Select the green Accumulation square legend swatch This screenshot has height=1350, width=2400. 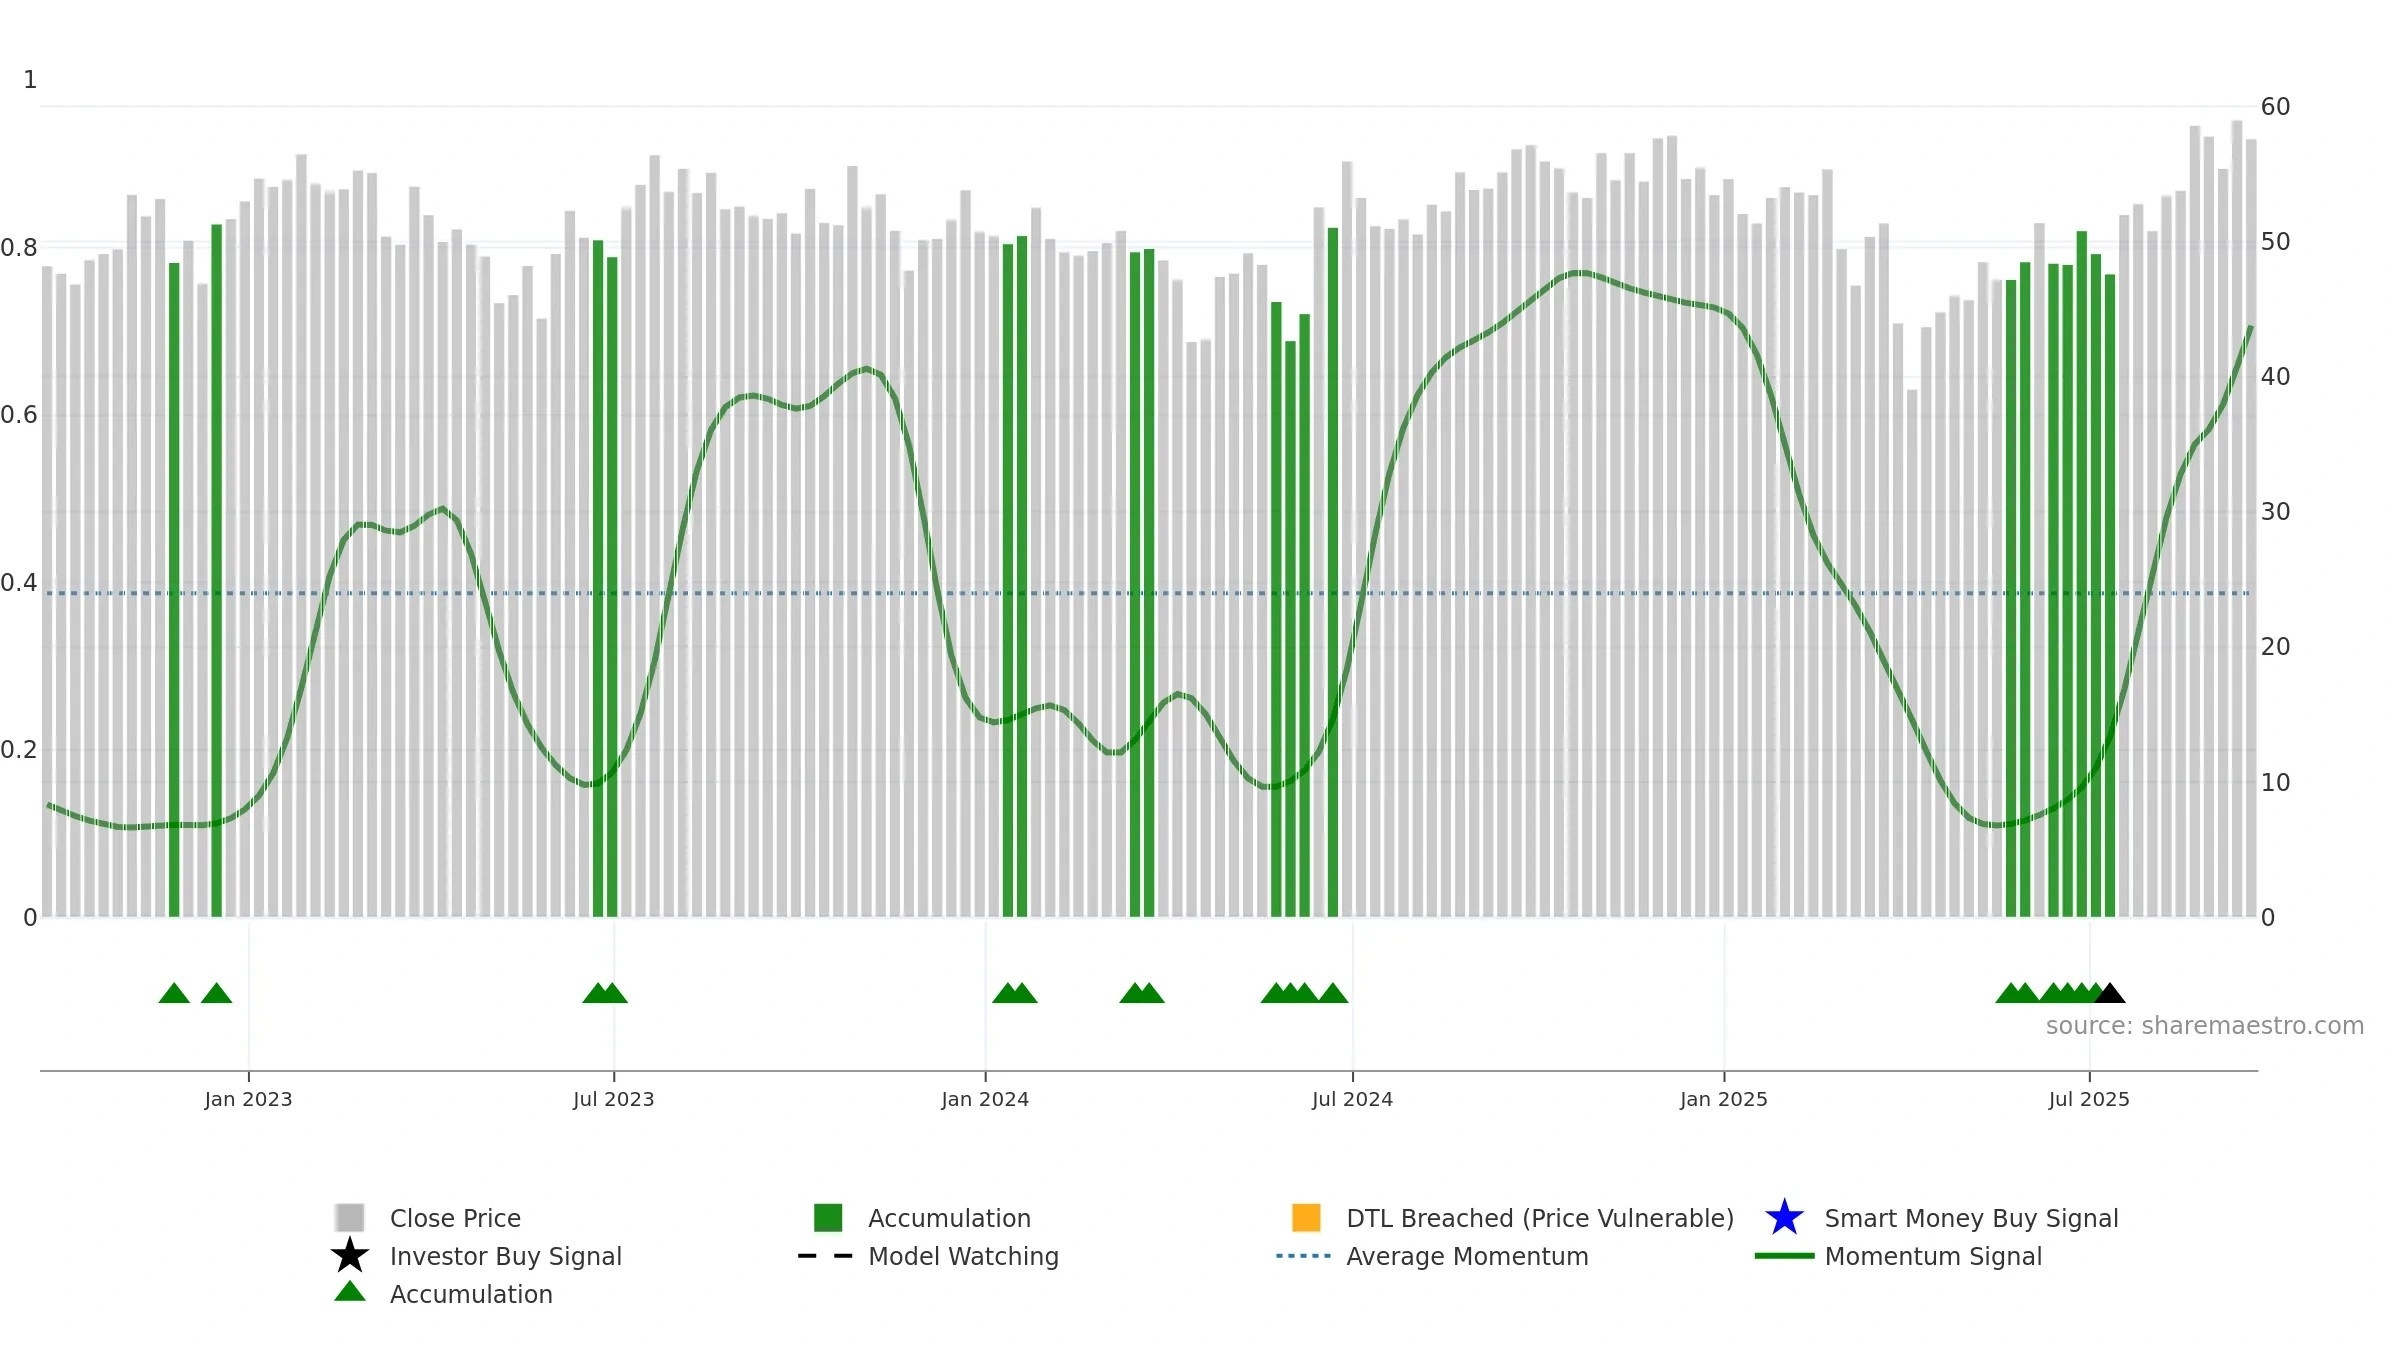[828, 1218]
